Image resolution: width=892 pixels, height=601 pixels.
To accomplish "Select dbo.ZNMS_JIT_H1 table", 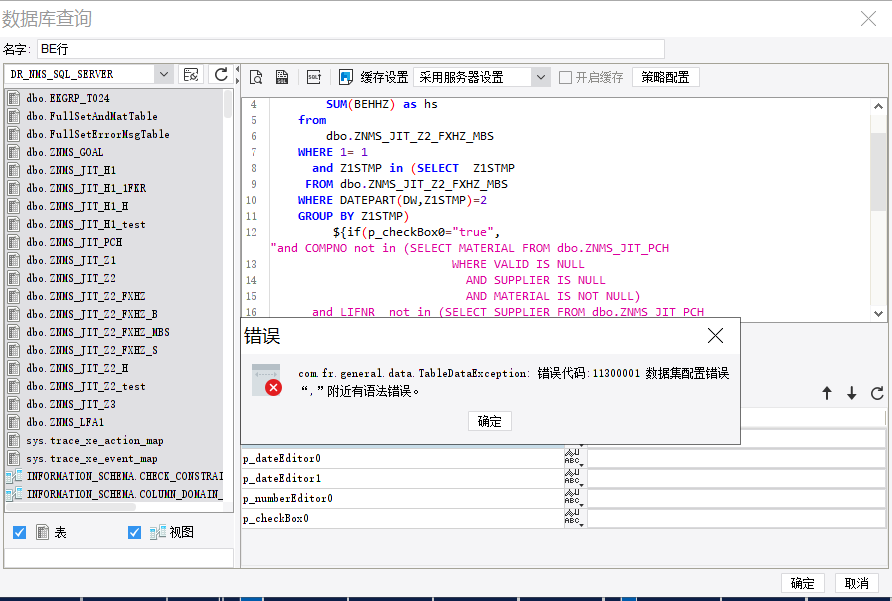I will tap(71, 170).
